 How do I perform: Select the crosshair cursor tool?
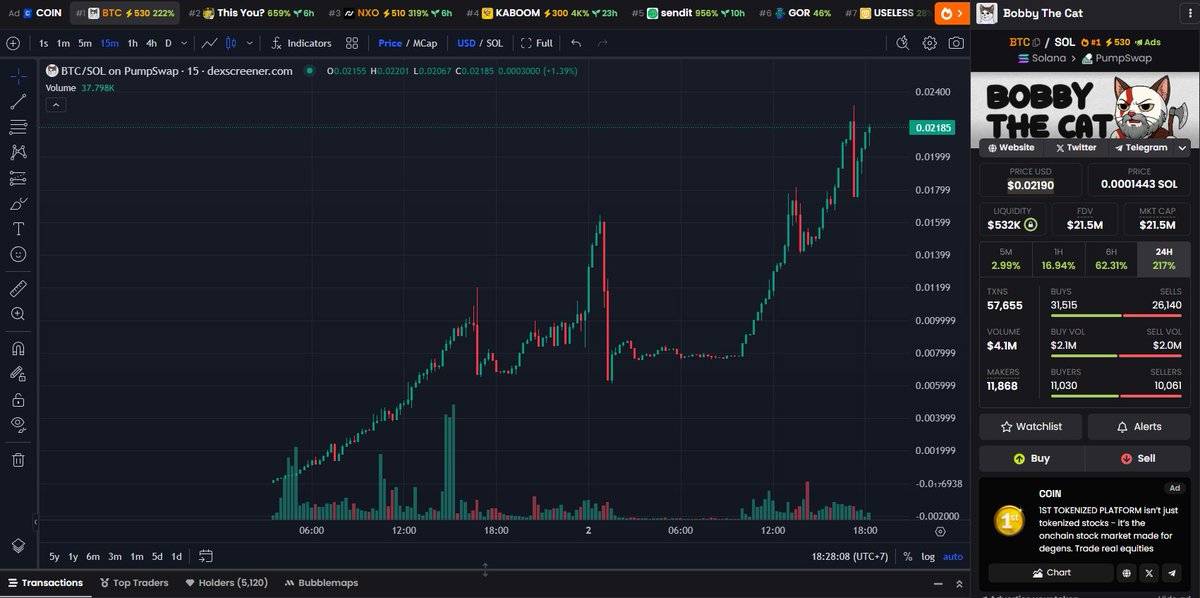click(x=18, y=76)
